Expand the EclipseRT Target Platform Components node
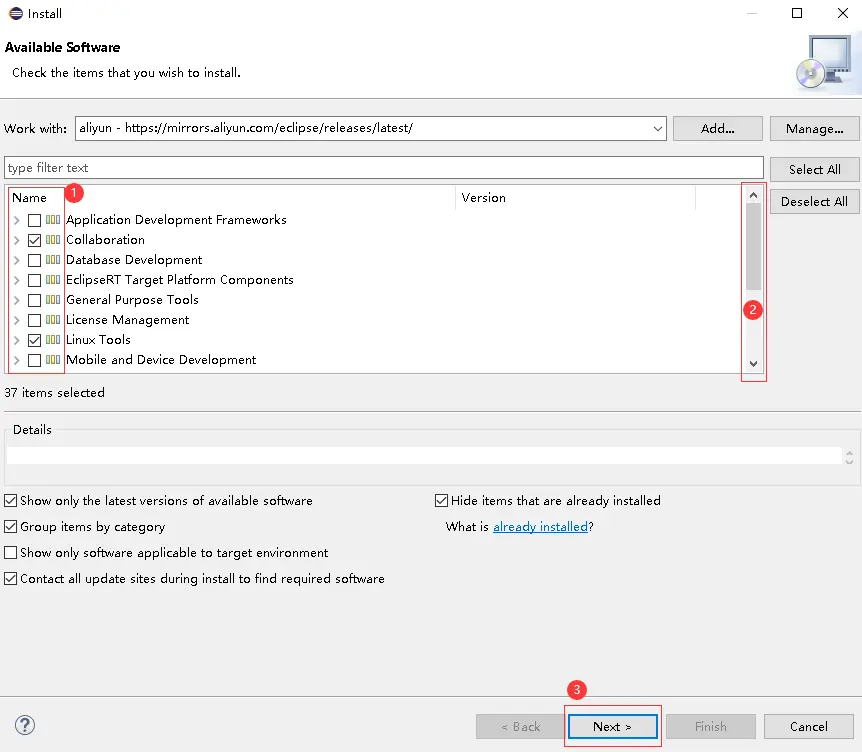This screenshot has height=752, width=862. tap(16, 280)
